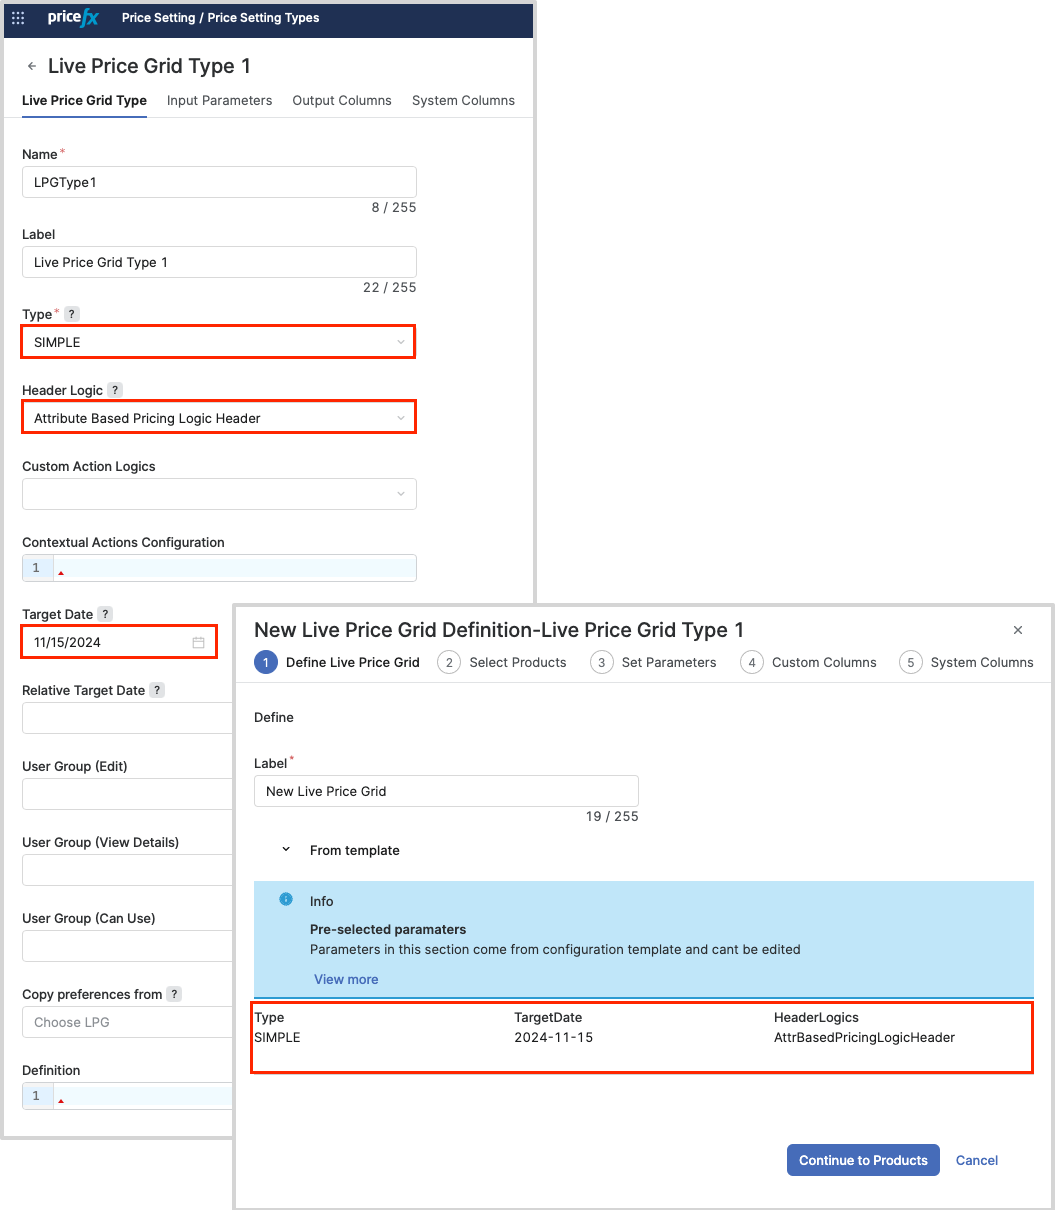The image size is (1056, 1210).
Task: Click View more in info box
Action: pos(346,979)
